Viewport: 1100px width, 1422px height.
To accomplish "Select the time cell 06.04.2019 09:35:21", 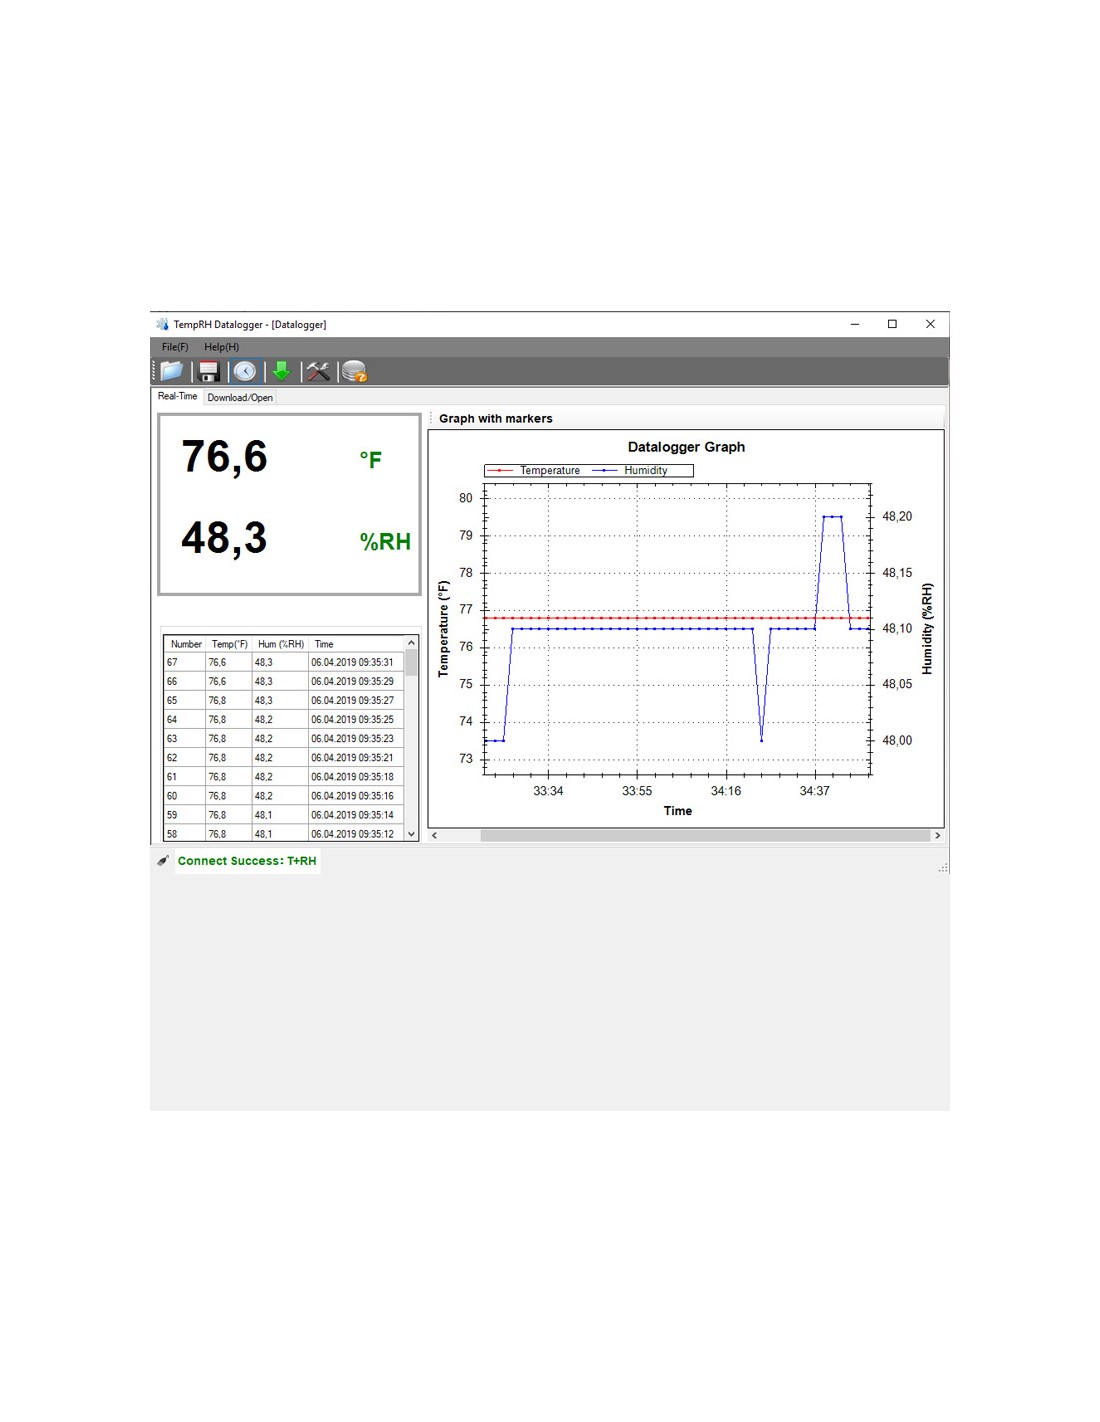I will (356, 758).
